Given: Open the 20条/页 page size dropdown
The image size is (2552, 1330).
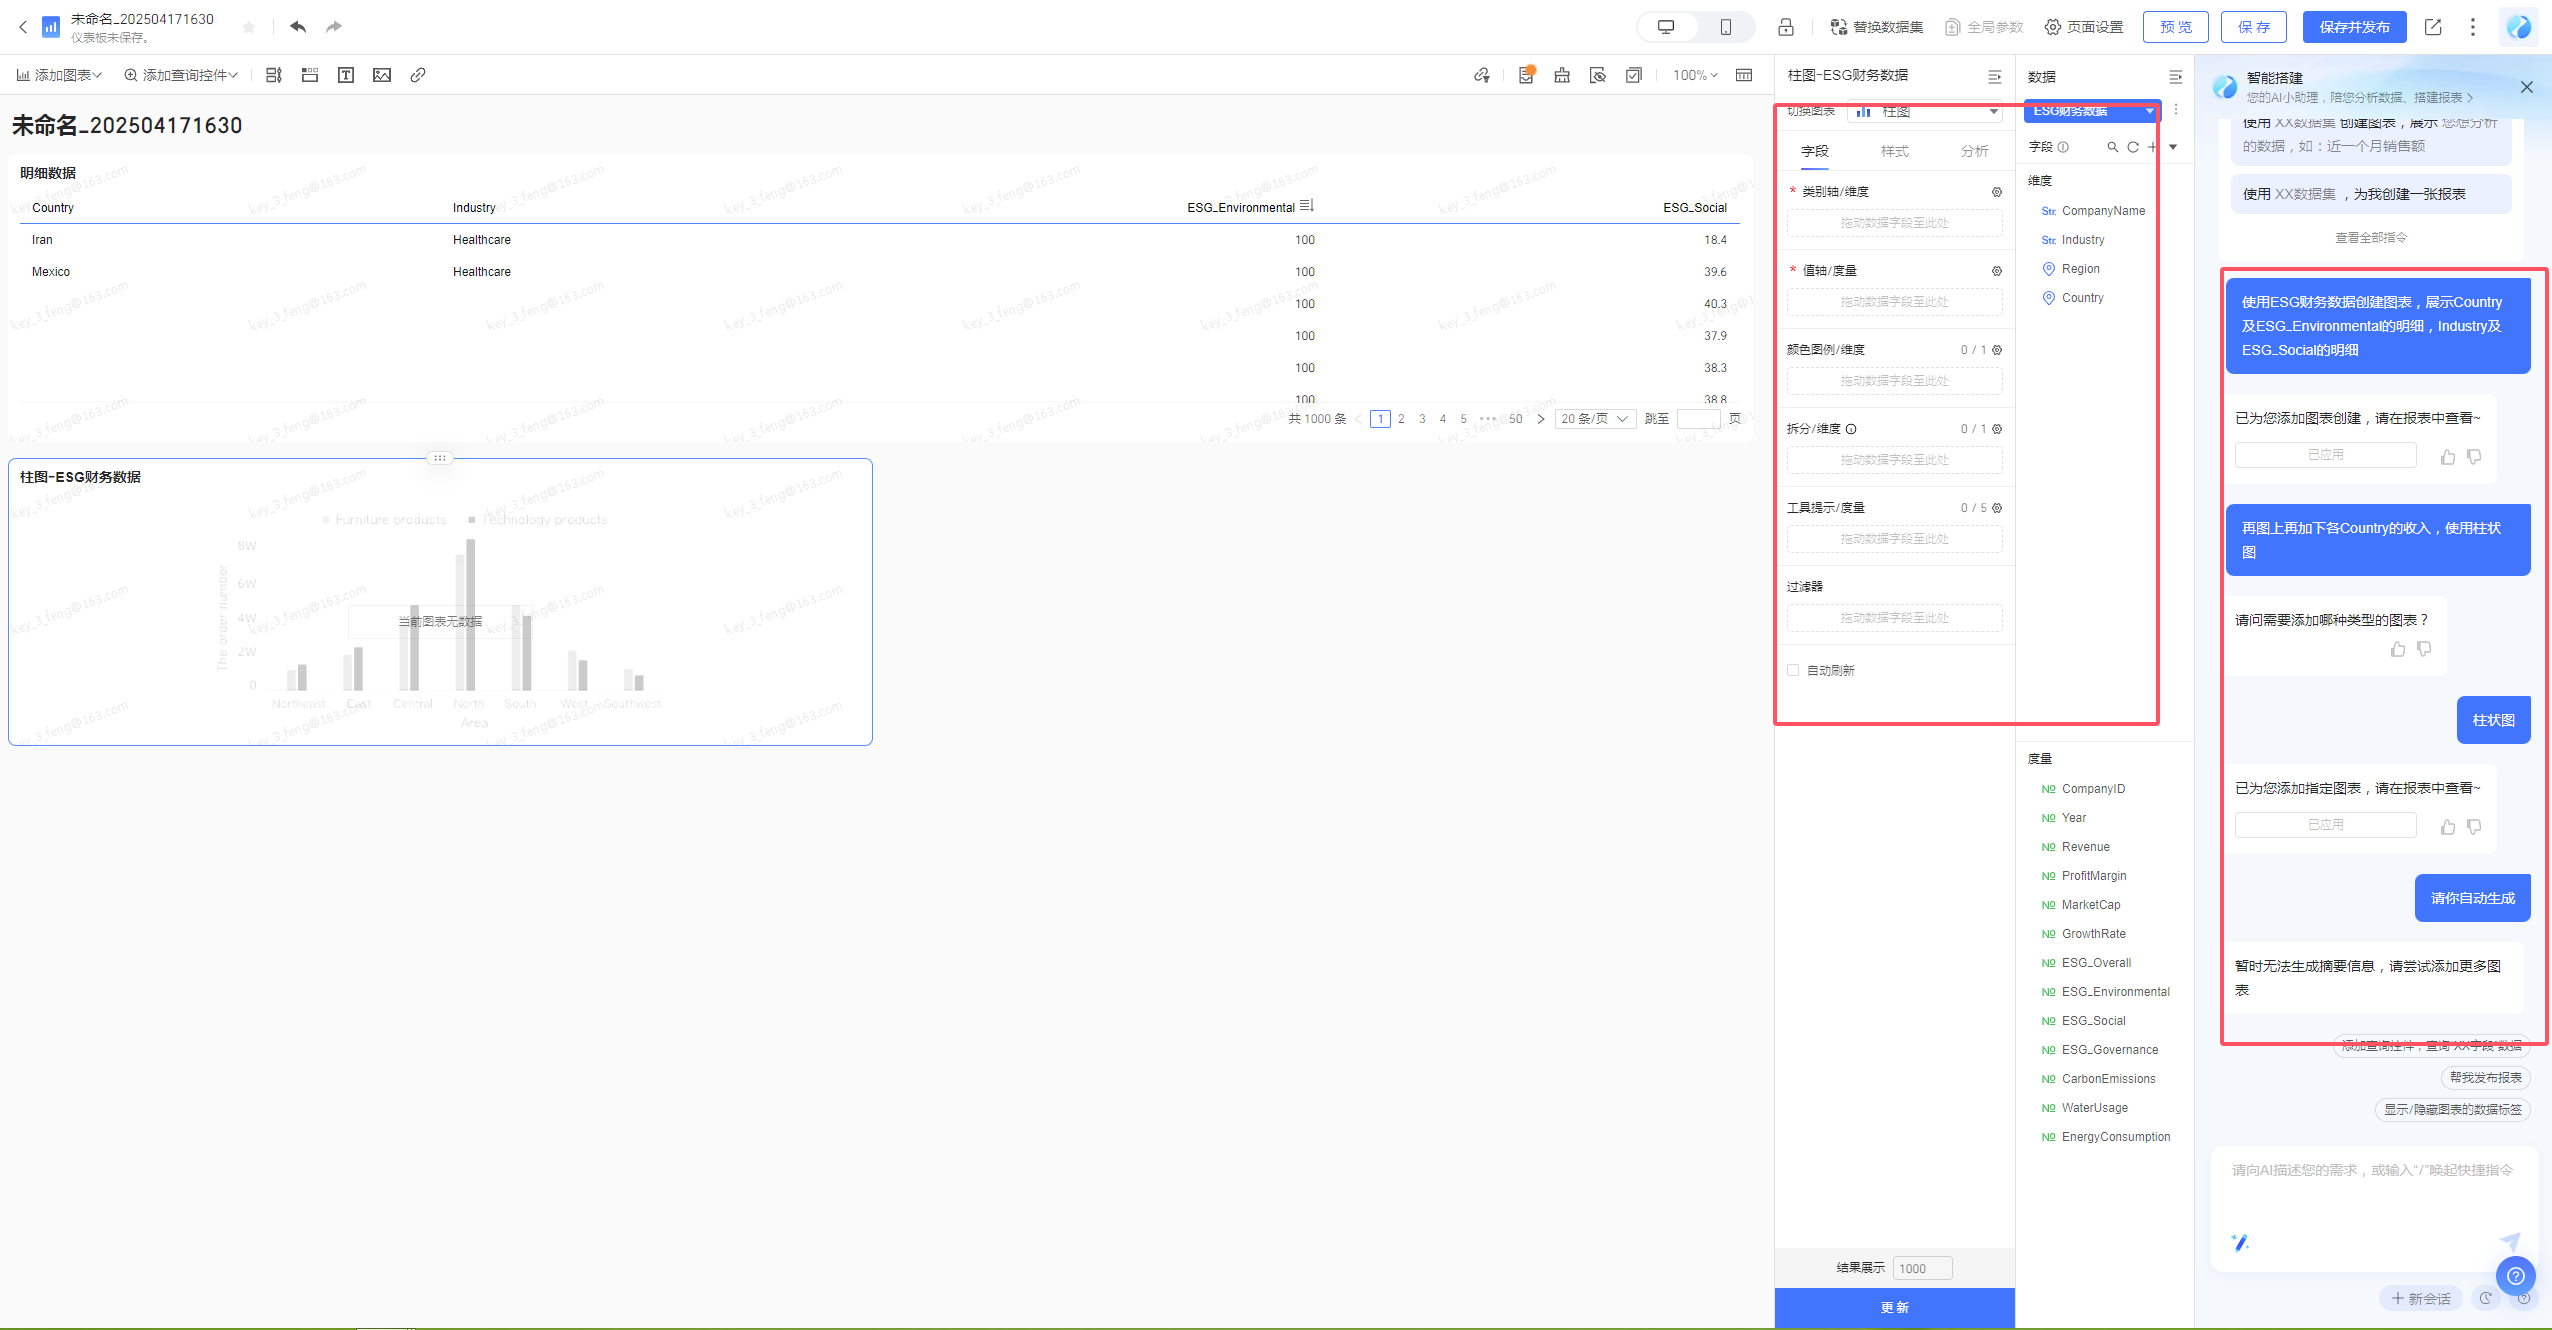Looking at the screenshot, I should click(1595, 419).
